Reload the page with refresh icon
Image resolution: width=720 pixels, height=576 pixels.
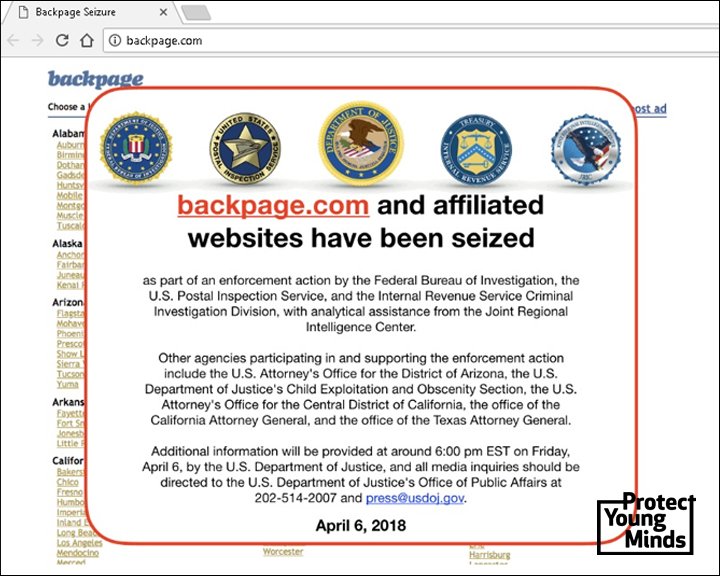(x=62, y=40)
